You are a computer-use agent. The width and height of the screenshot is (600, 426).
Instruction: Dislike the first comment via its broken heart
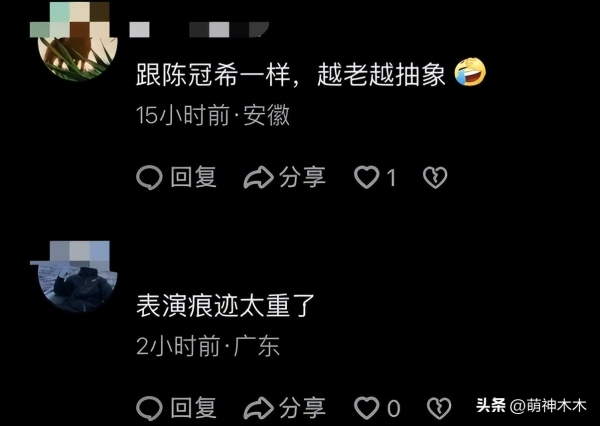[435, 178]
